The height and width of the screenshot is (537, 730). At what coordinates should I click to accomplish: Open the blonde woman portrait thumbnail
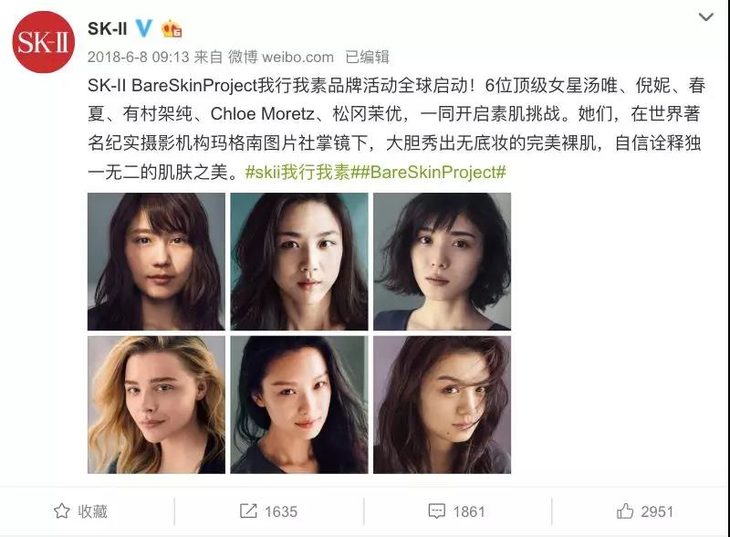[x=156, y=405]
